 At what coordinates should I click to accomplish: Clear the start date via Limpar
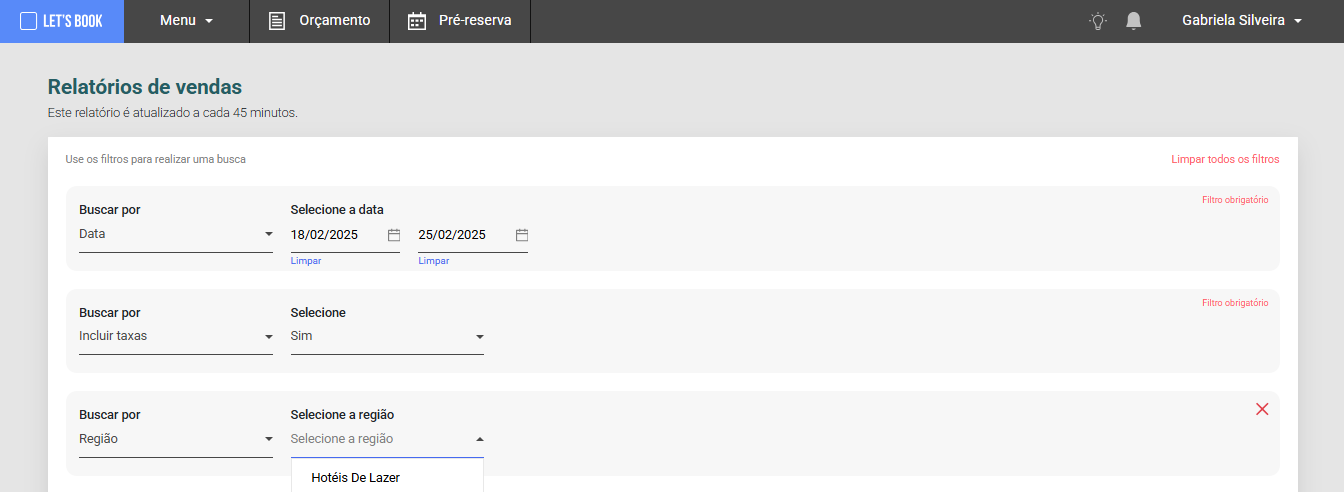point(306,261)
